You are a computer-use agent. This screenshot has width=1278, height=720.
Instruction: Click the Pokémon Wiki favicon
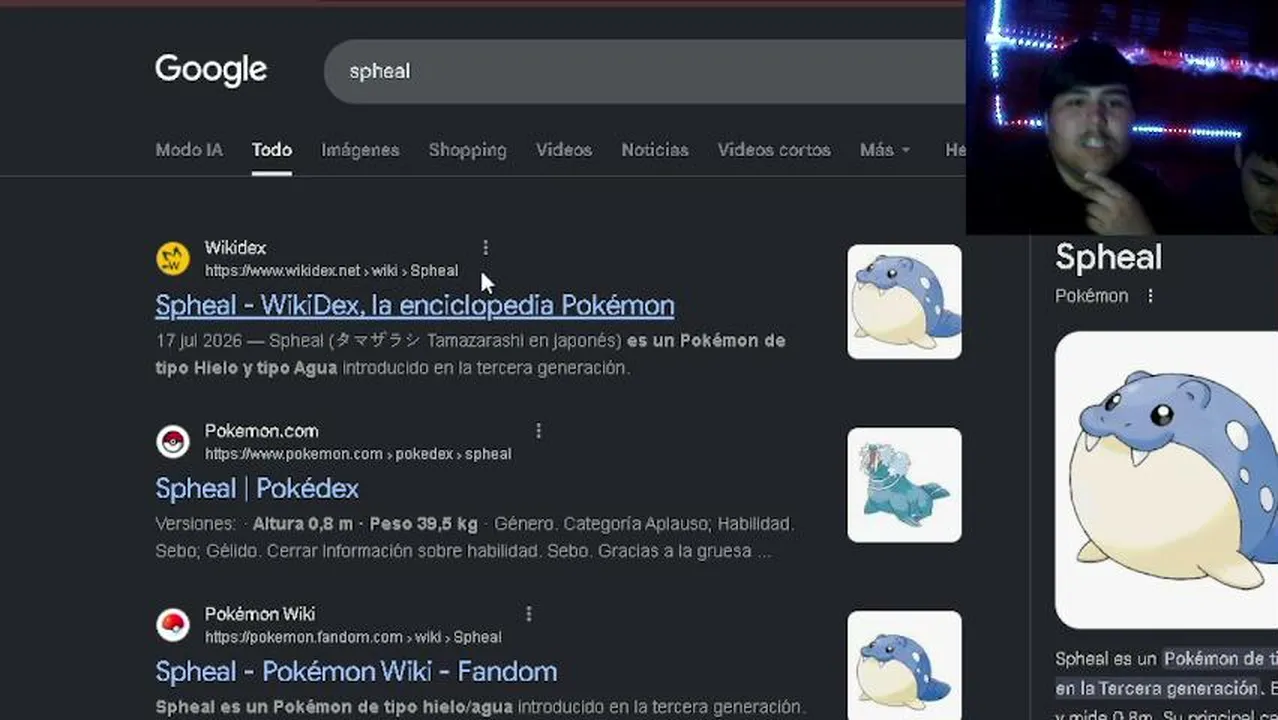tap(173, 625)
